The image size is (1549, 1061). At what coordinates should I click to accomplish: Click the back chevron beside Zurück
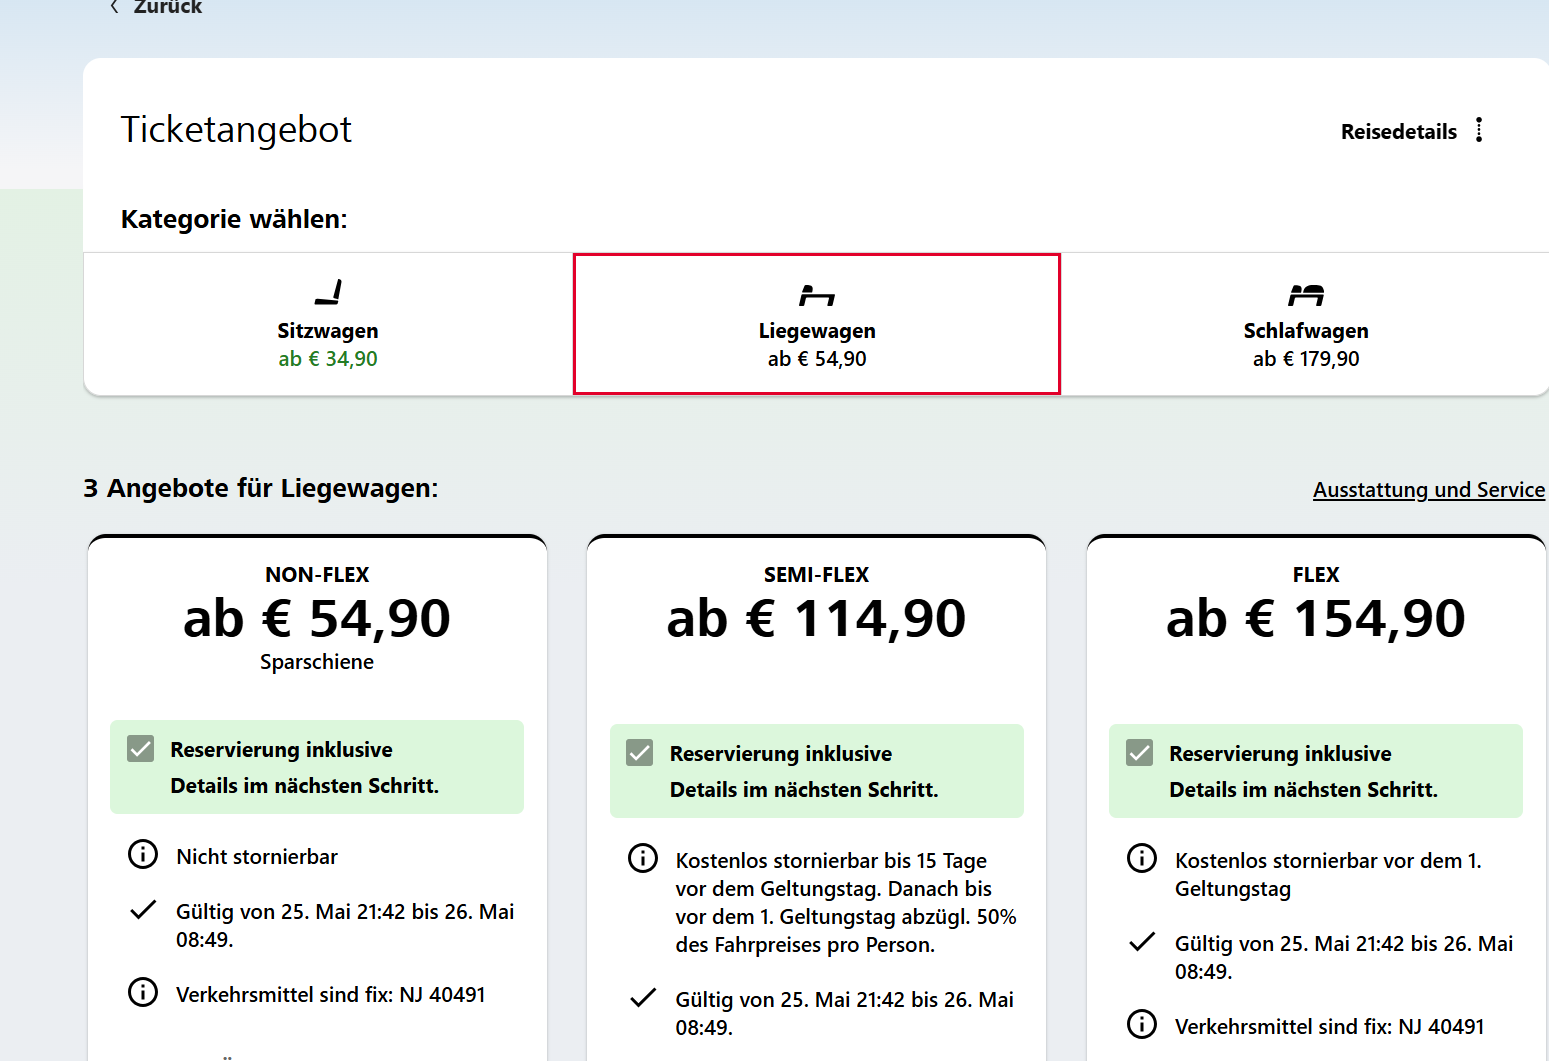pyautogui.click(x=114, y=7)
